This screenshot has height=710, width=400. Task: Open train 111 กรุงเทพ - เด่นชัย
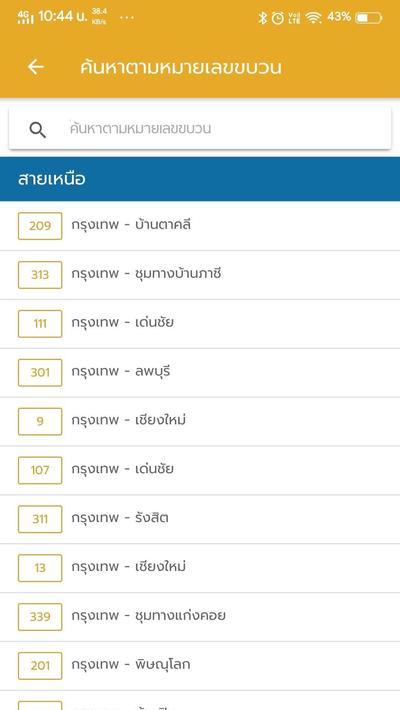click(200, 323)
